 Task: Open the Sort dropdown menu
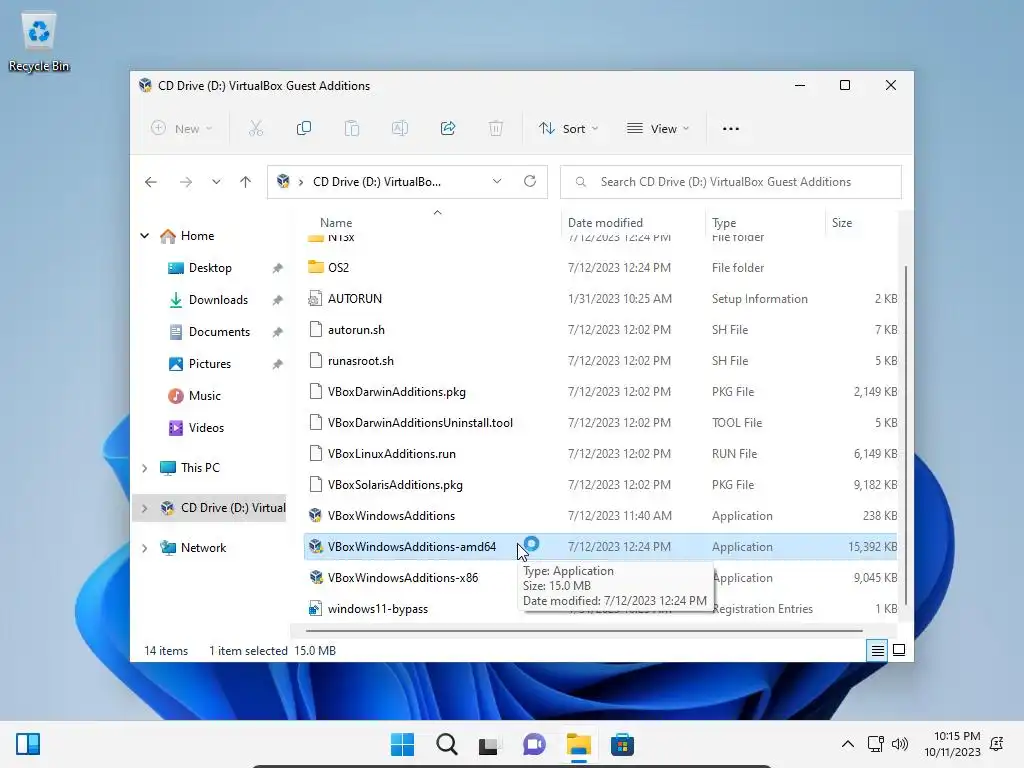[x=568, y=129]
